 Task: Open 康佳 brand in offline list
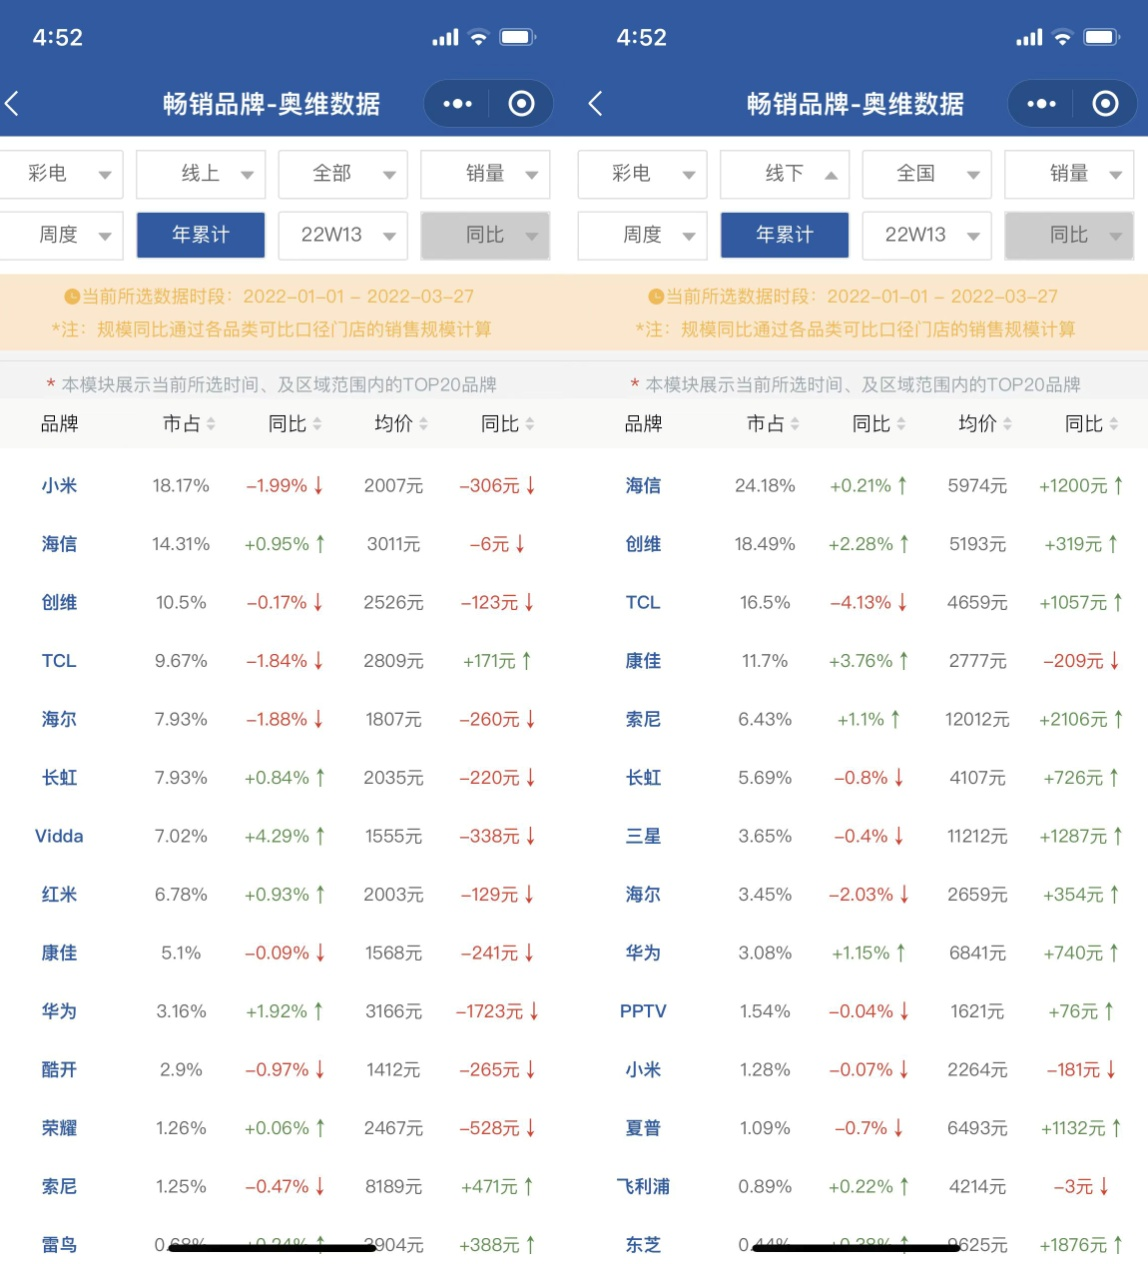pyautogui.click(x=643, y=661)
